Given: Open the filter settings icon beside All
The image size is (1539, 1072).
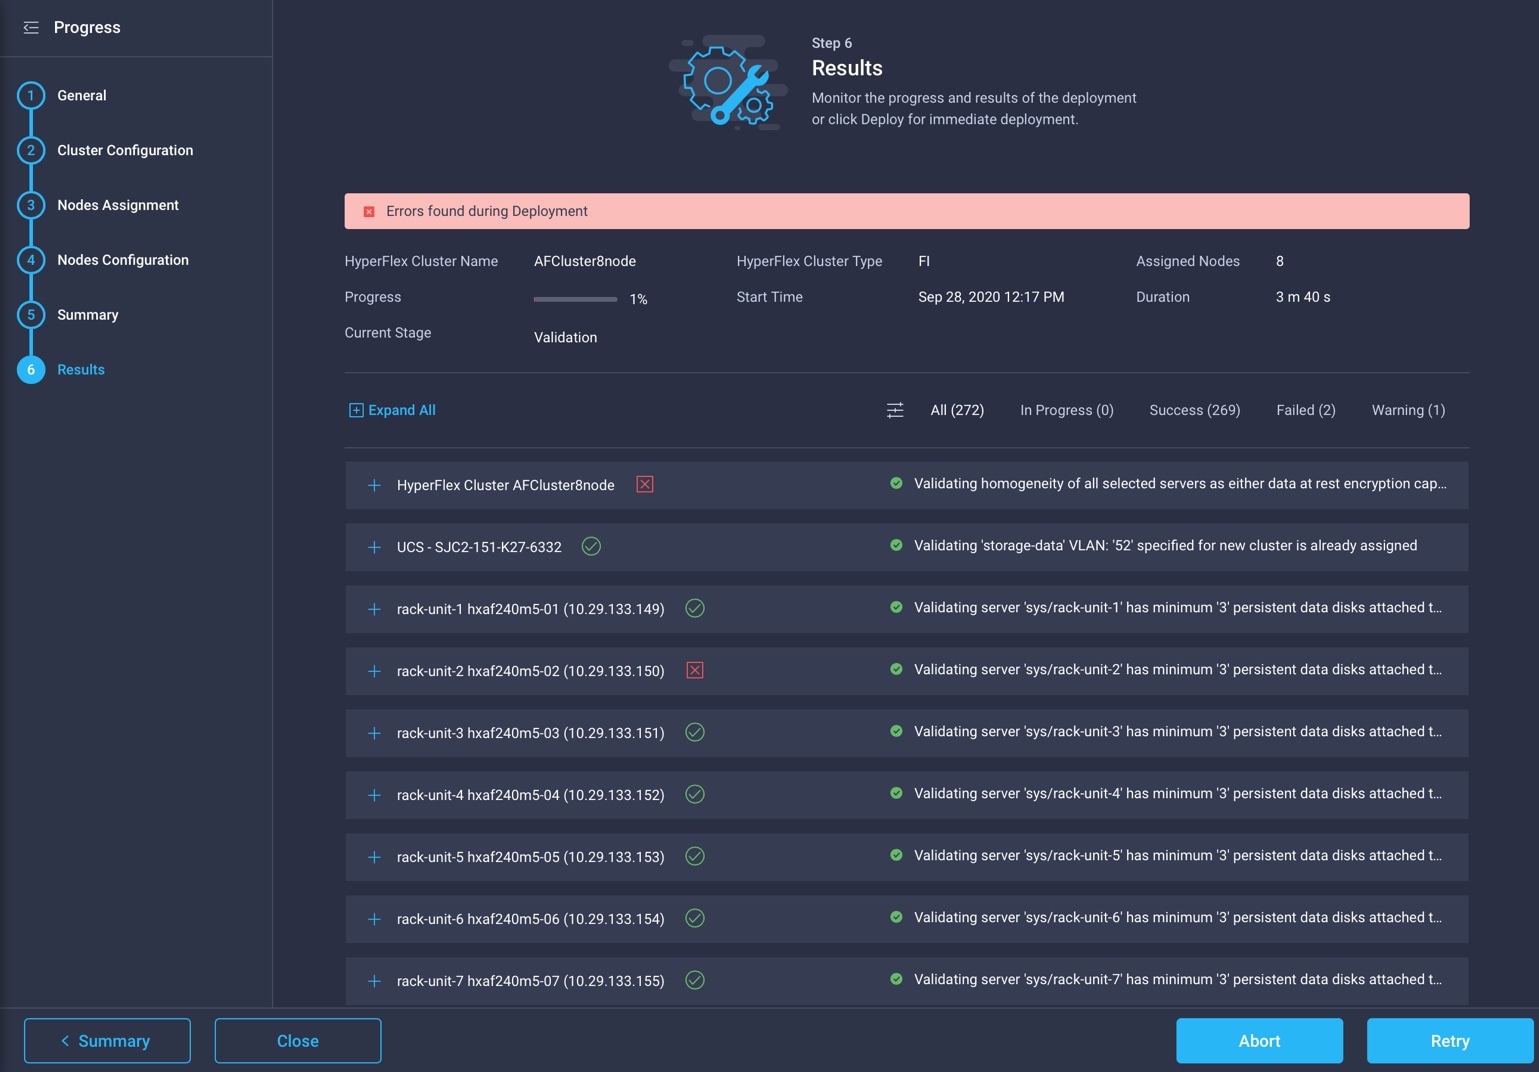Looking at the screenshot, I should point(895,410).
